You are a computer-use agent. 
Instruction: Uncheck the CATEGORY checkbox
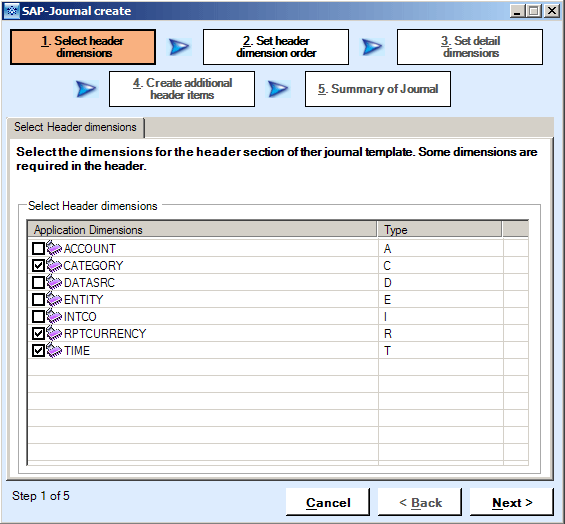(x=38, y=265)
